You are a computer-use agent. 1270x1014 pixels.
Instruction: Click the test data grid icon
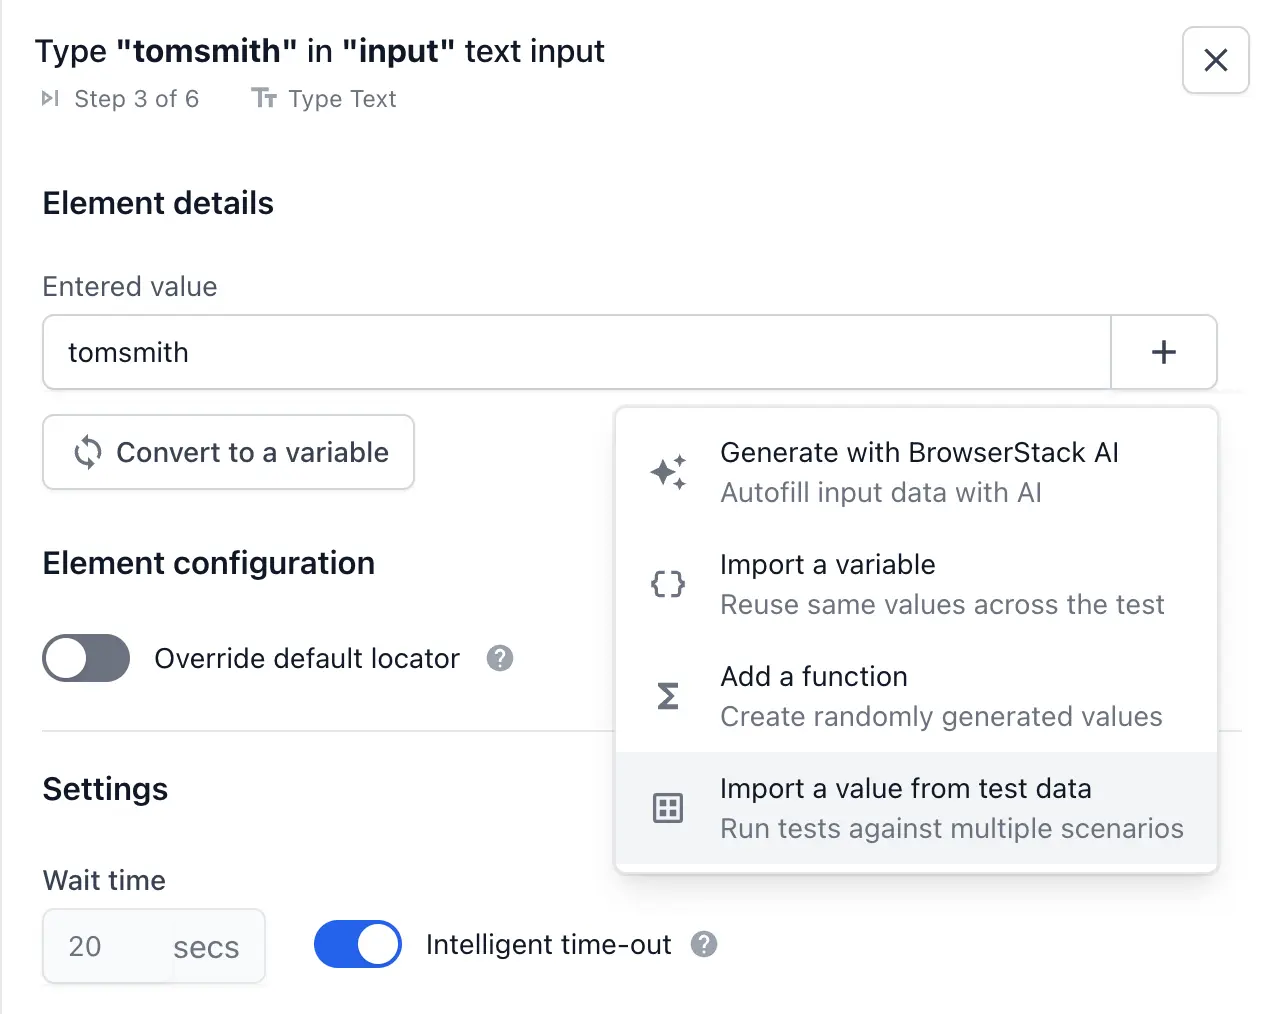[x=668, y=808]
